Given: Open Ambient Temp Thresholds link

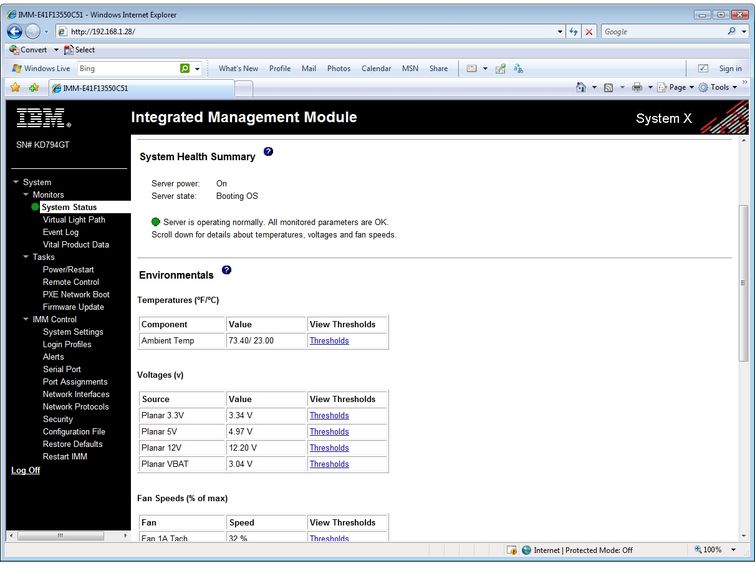Looking at the screenshot, I should click(x=329, y=341).
